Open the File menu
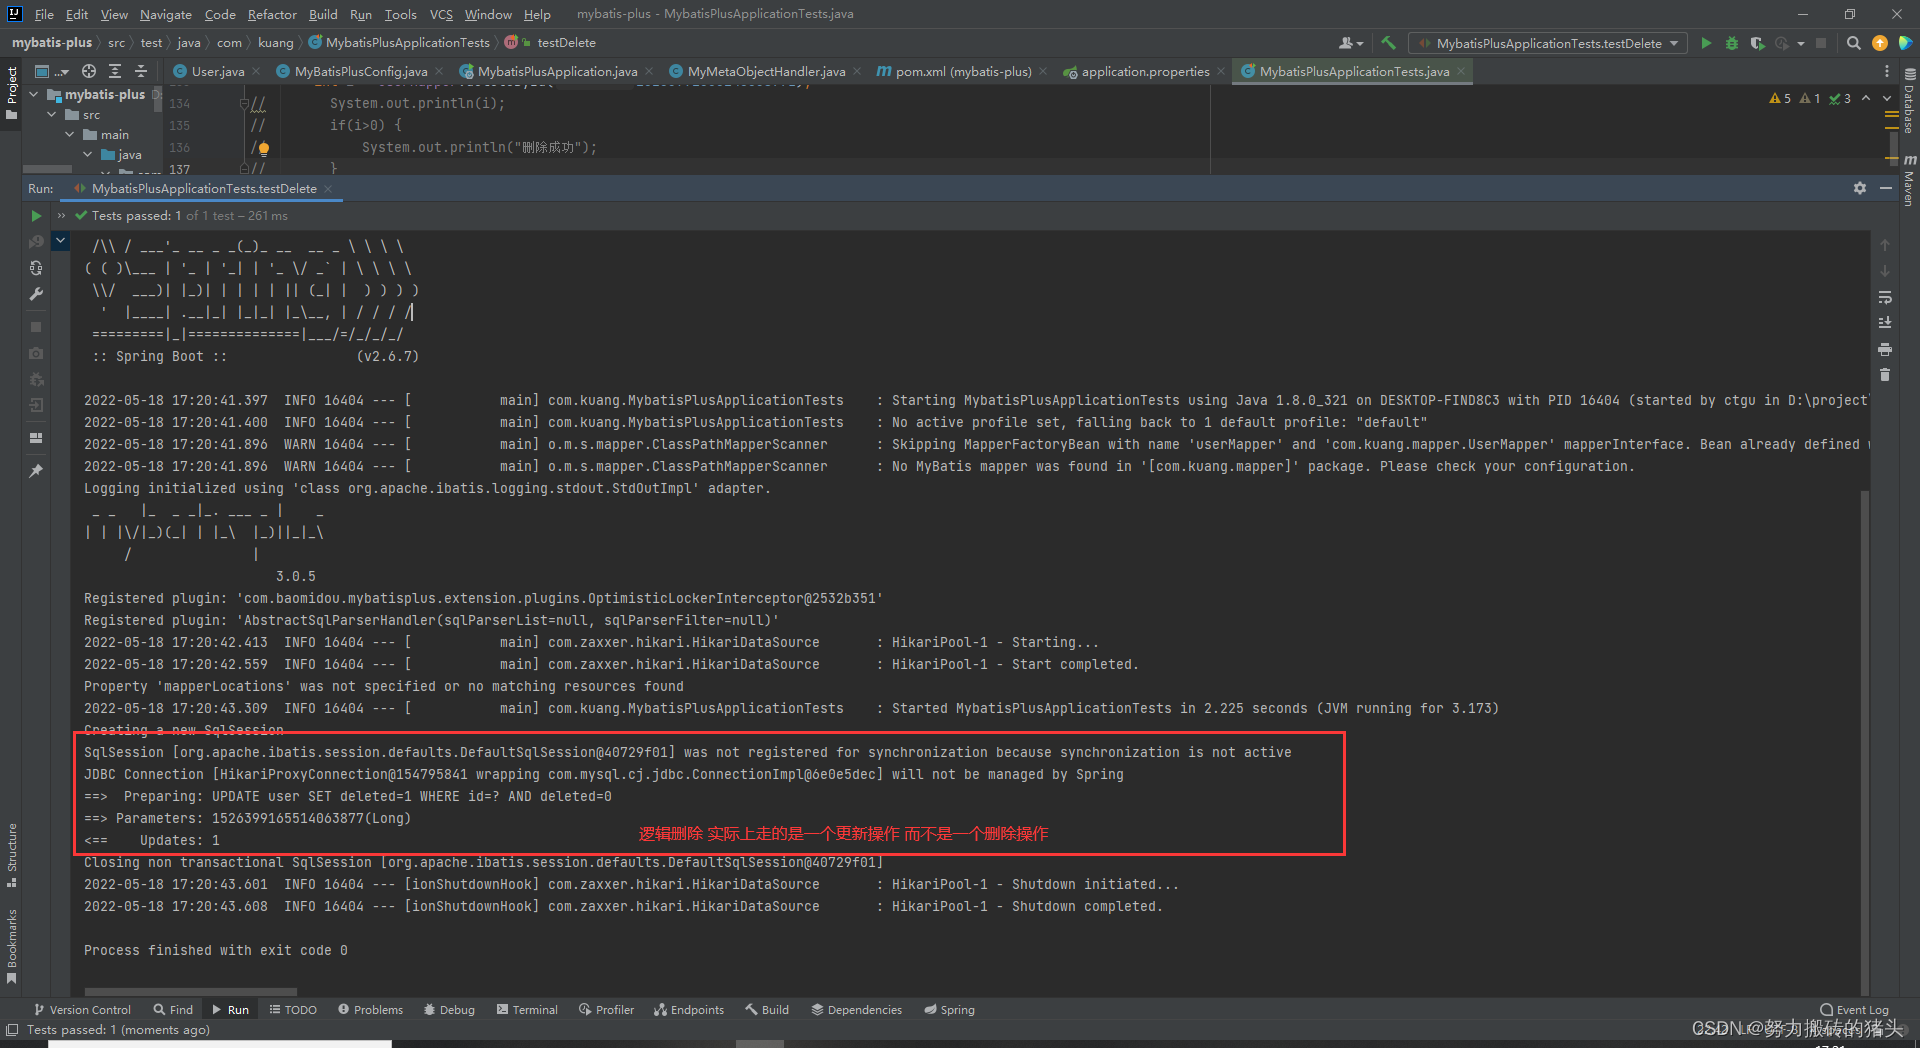Image resolution: width=1920 pixels, height=1048 pixels. click(x=44, y=14)
